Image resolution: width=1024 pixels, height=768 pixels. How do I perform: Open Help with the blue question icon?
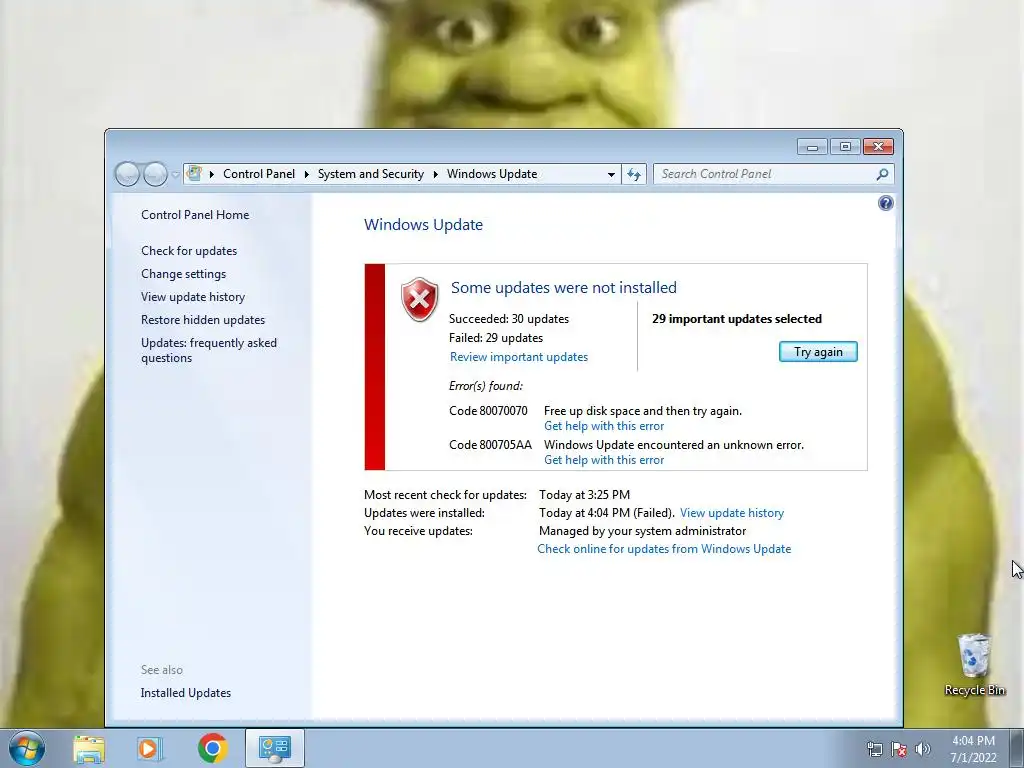[886, 203]
